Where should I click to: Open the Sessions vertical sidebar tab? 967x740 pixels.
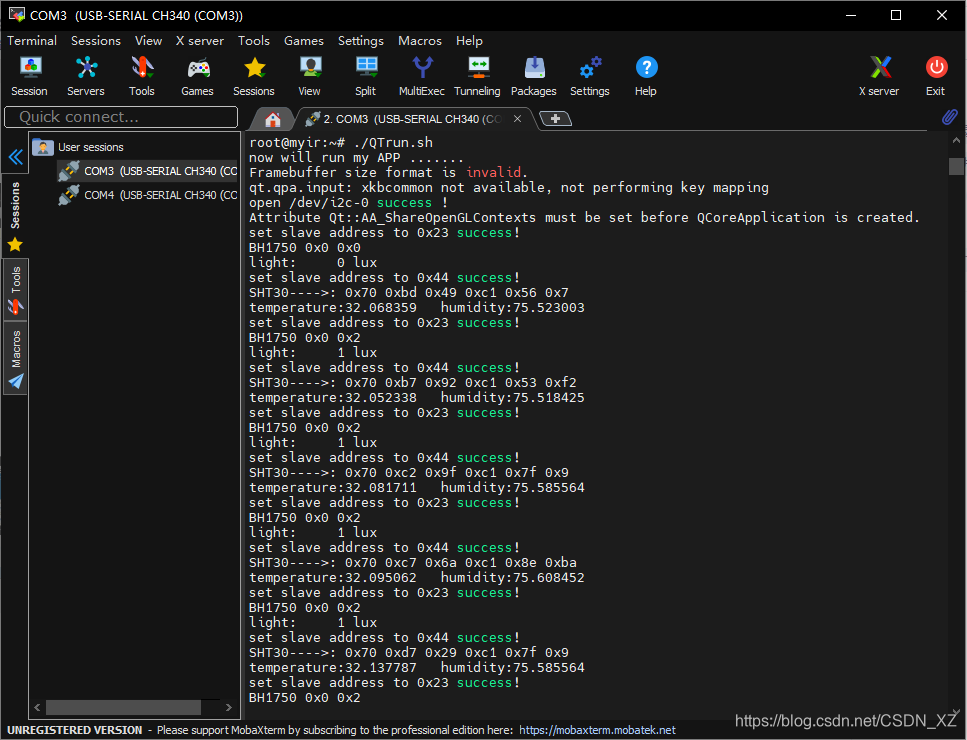tap(15, 205)
